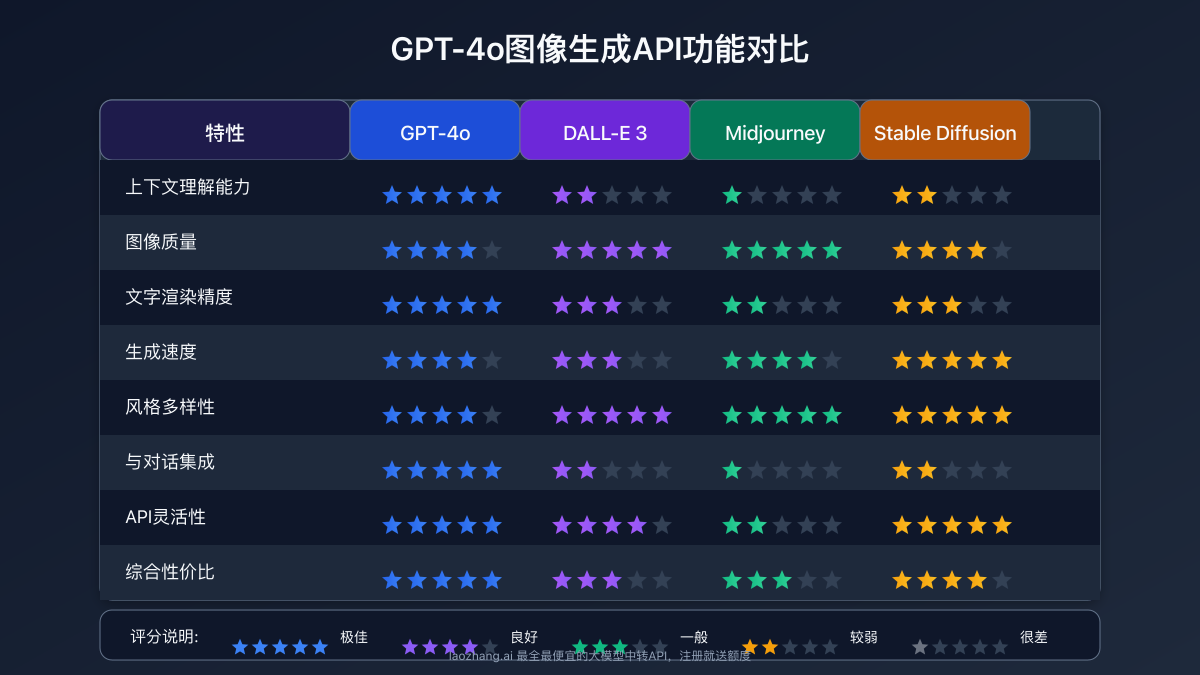
Task: Pick DALL-E 3 stars in 综合性价比 row
Action: [x=612, y=580]
